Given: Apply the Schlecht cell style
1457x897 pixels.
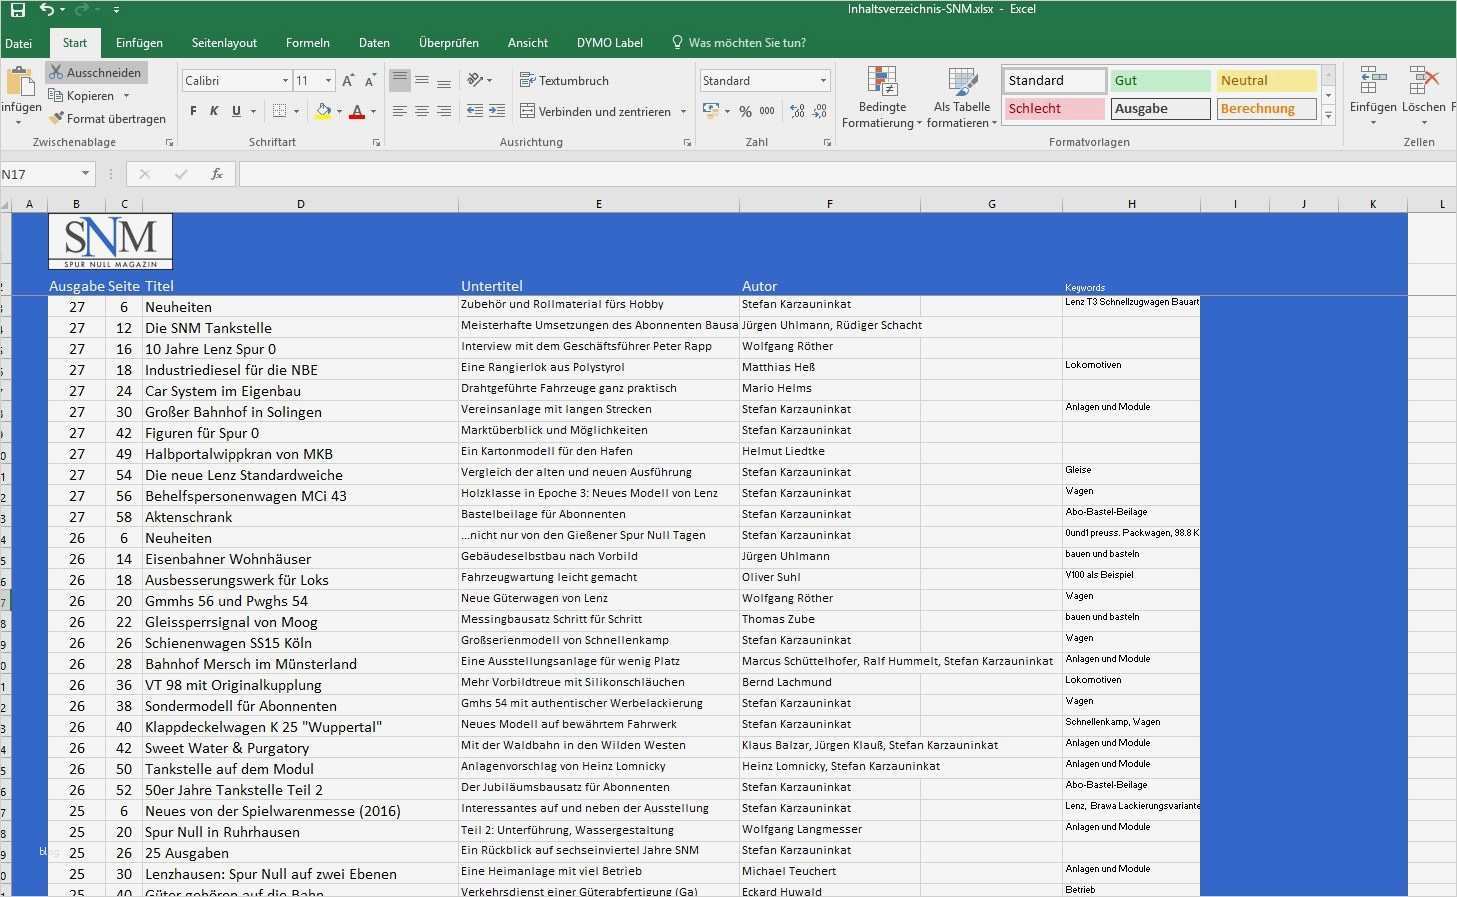Looking at the screenshot, I should click(x=1054, y=108).
